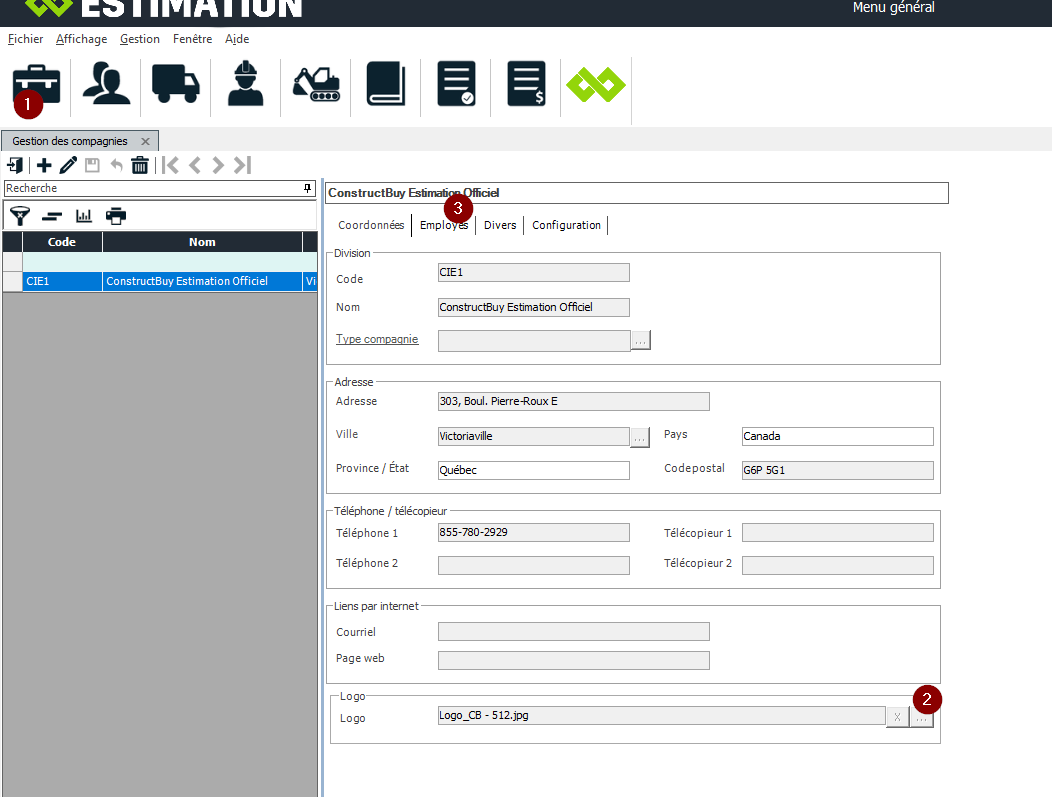Print the list with printer icon
The height and width of the screenshot is (797, 1052).
(x=116, y=216)
